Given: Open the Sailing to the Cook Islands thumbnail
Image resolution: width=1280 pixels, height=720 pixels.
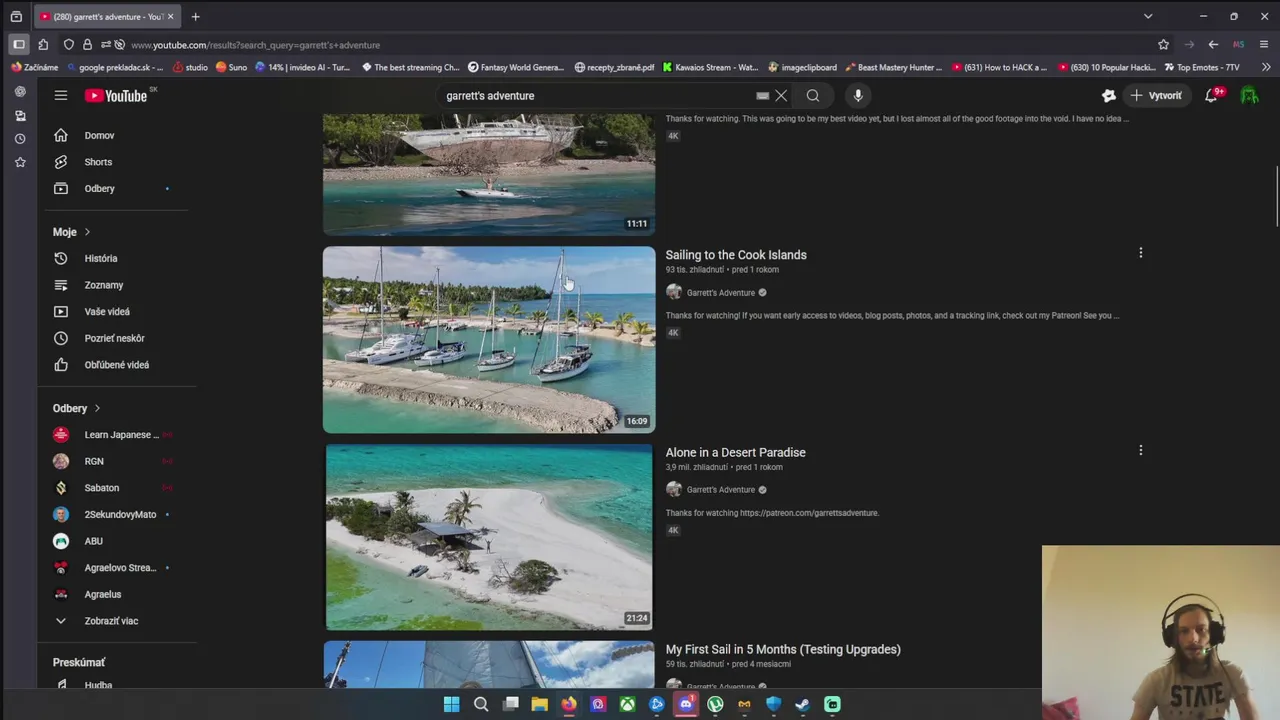Looking at the screenshot, I should tap(489, 340).
